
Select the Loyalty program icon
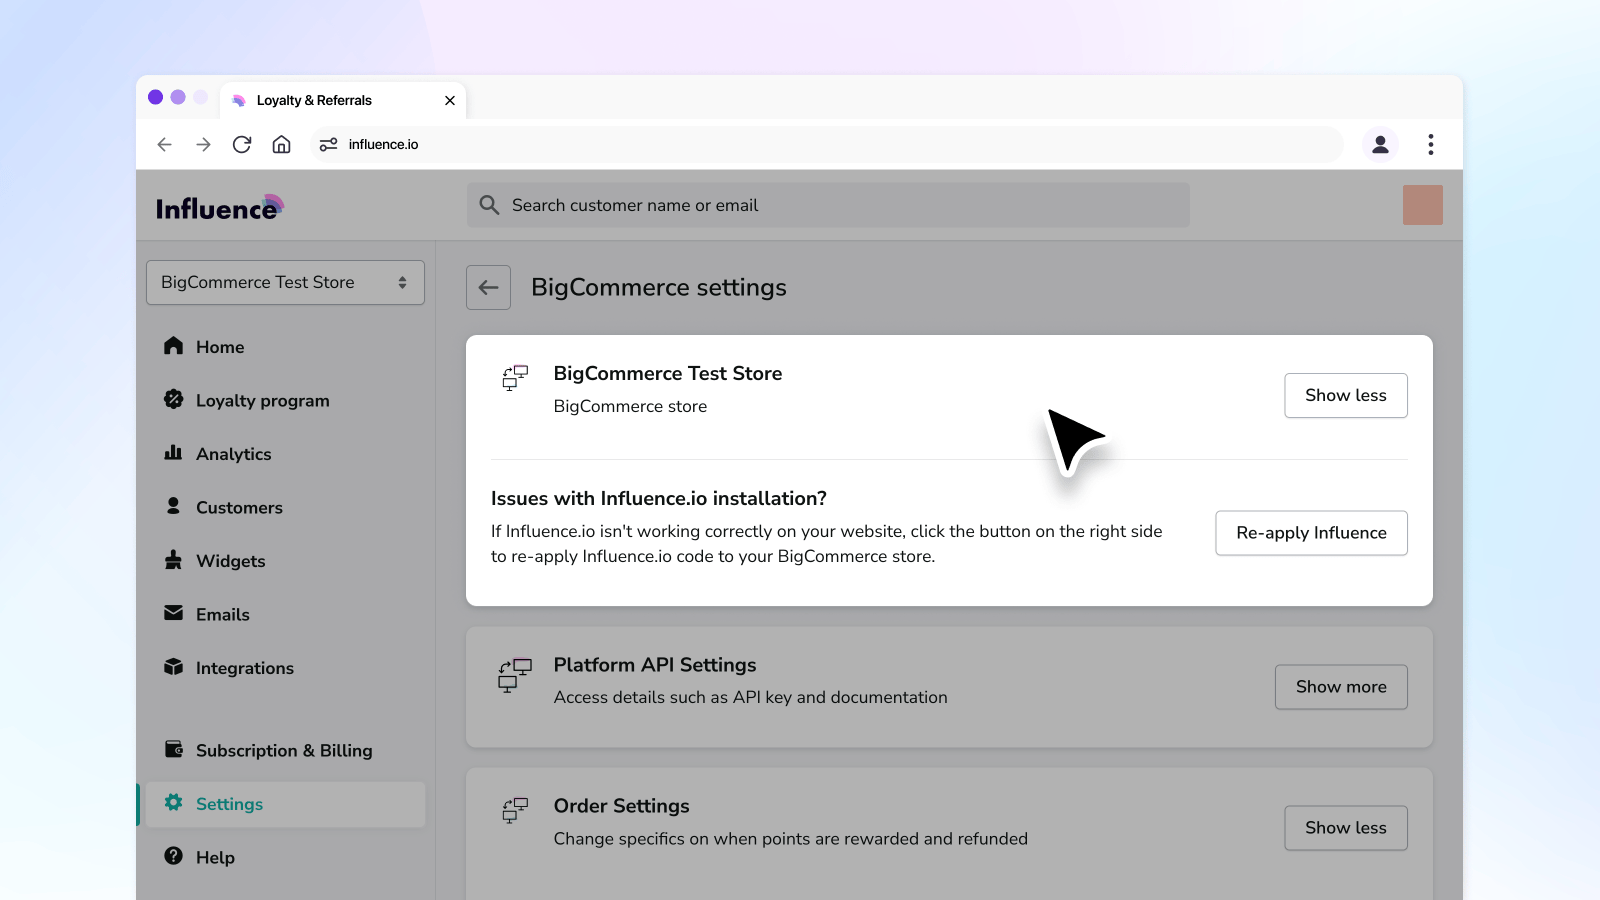coord(174,400)
